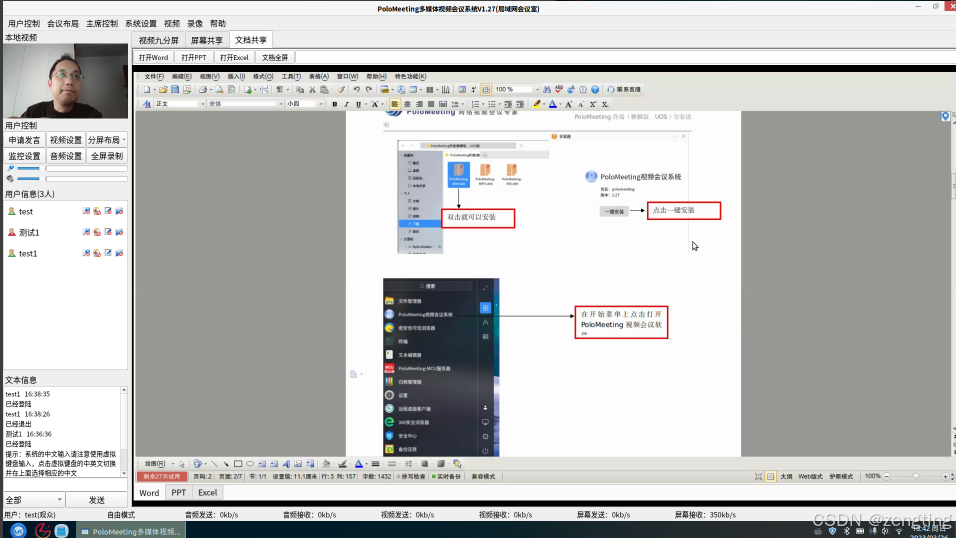Click the 打开Word button
956x538 pixels.
coord(153,57)
